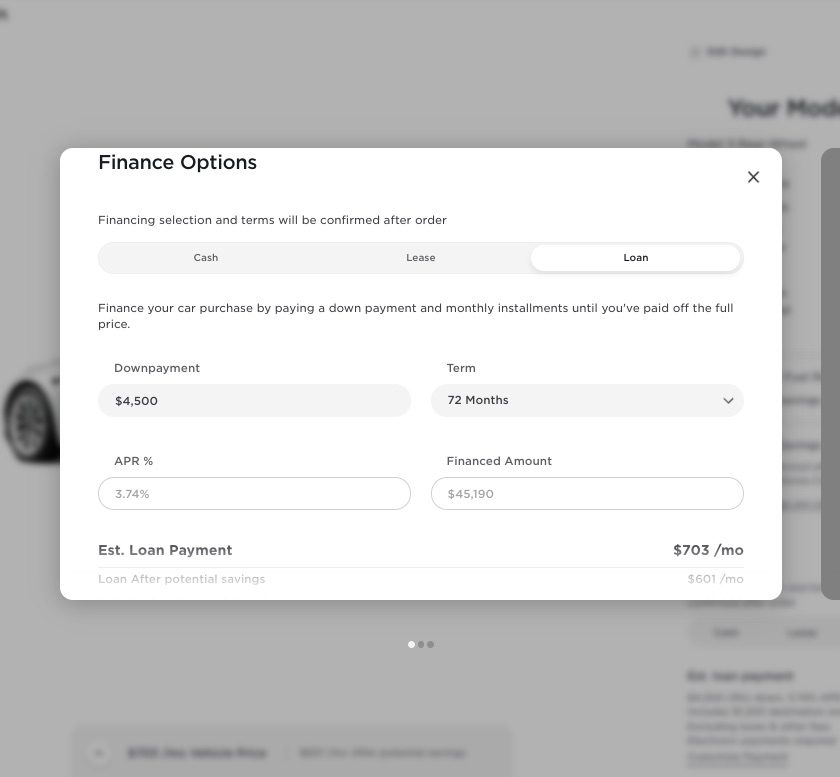
Task: Select first carousel dot indicator
Action: (x=411, y=645)
